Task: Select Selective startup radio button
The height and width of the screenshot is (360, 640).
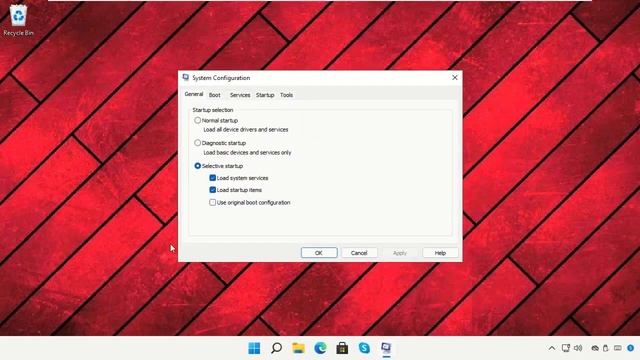Action: [x=198, y=166]
